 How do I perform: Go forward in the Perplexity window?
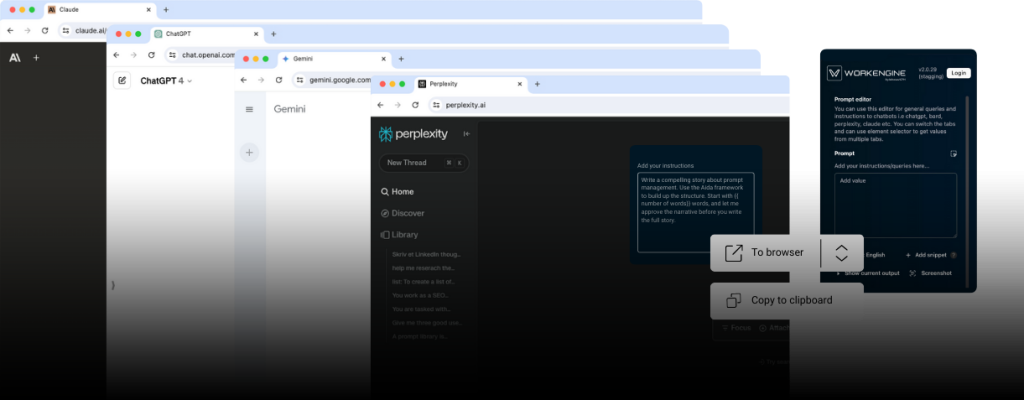[x=397, y=105]
